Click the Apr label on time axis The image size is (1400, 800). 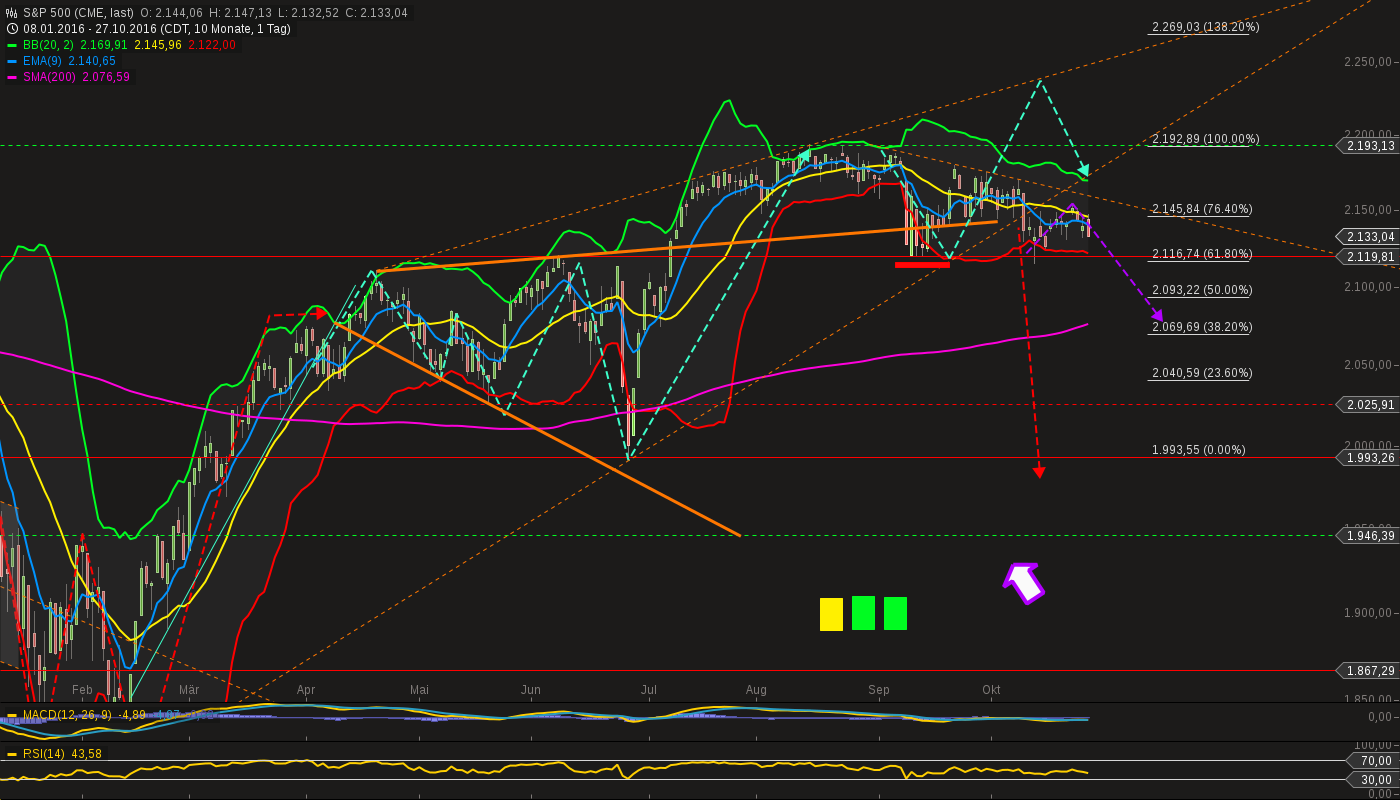tap(306, 690)
